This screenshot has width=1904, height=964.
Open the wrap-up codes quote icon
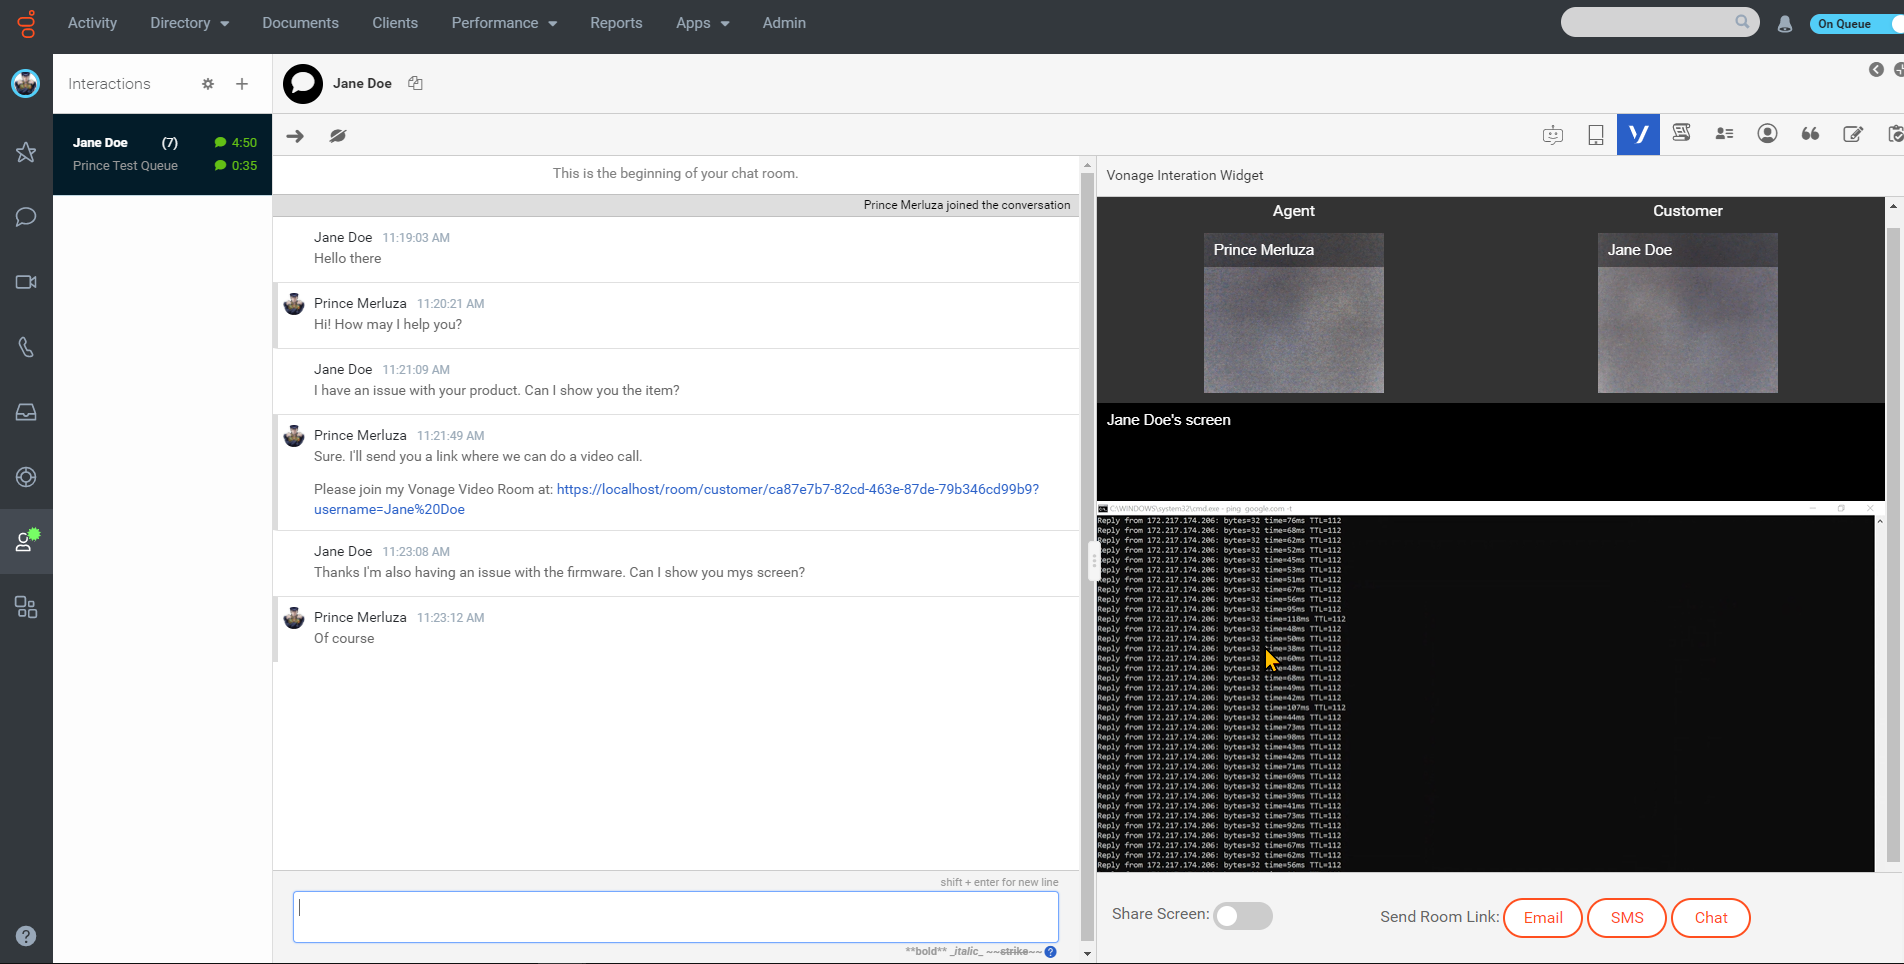1810,134
